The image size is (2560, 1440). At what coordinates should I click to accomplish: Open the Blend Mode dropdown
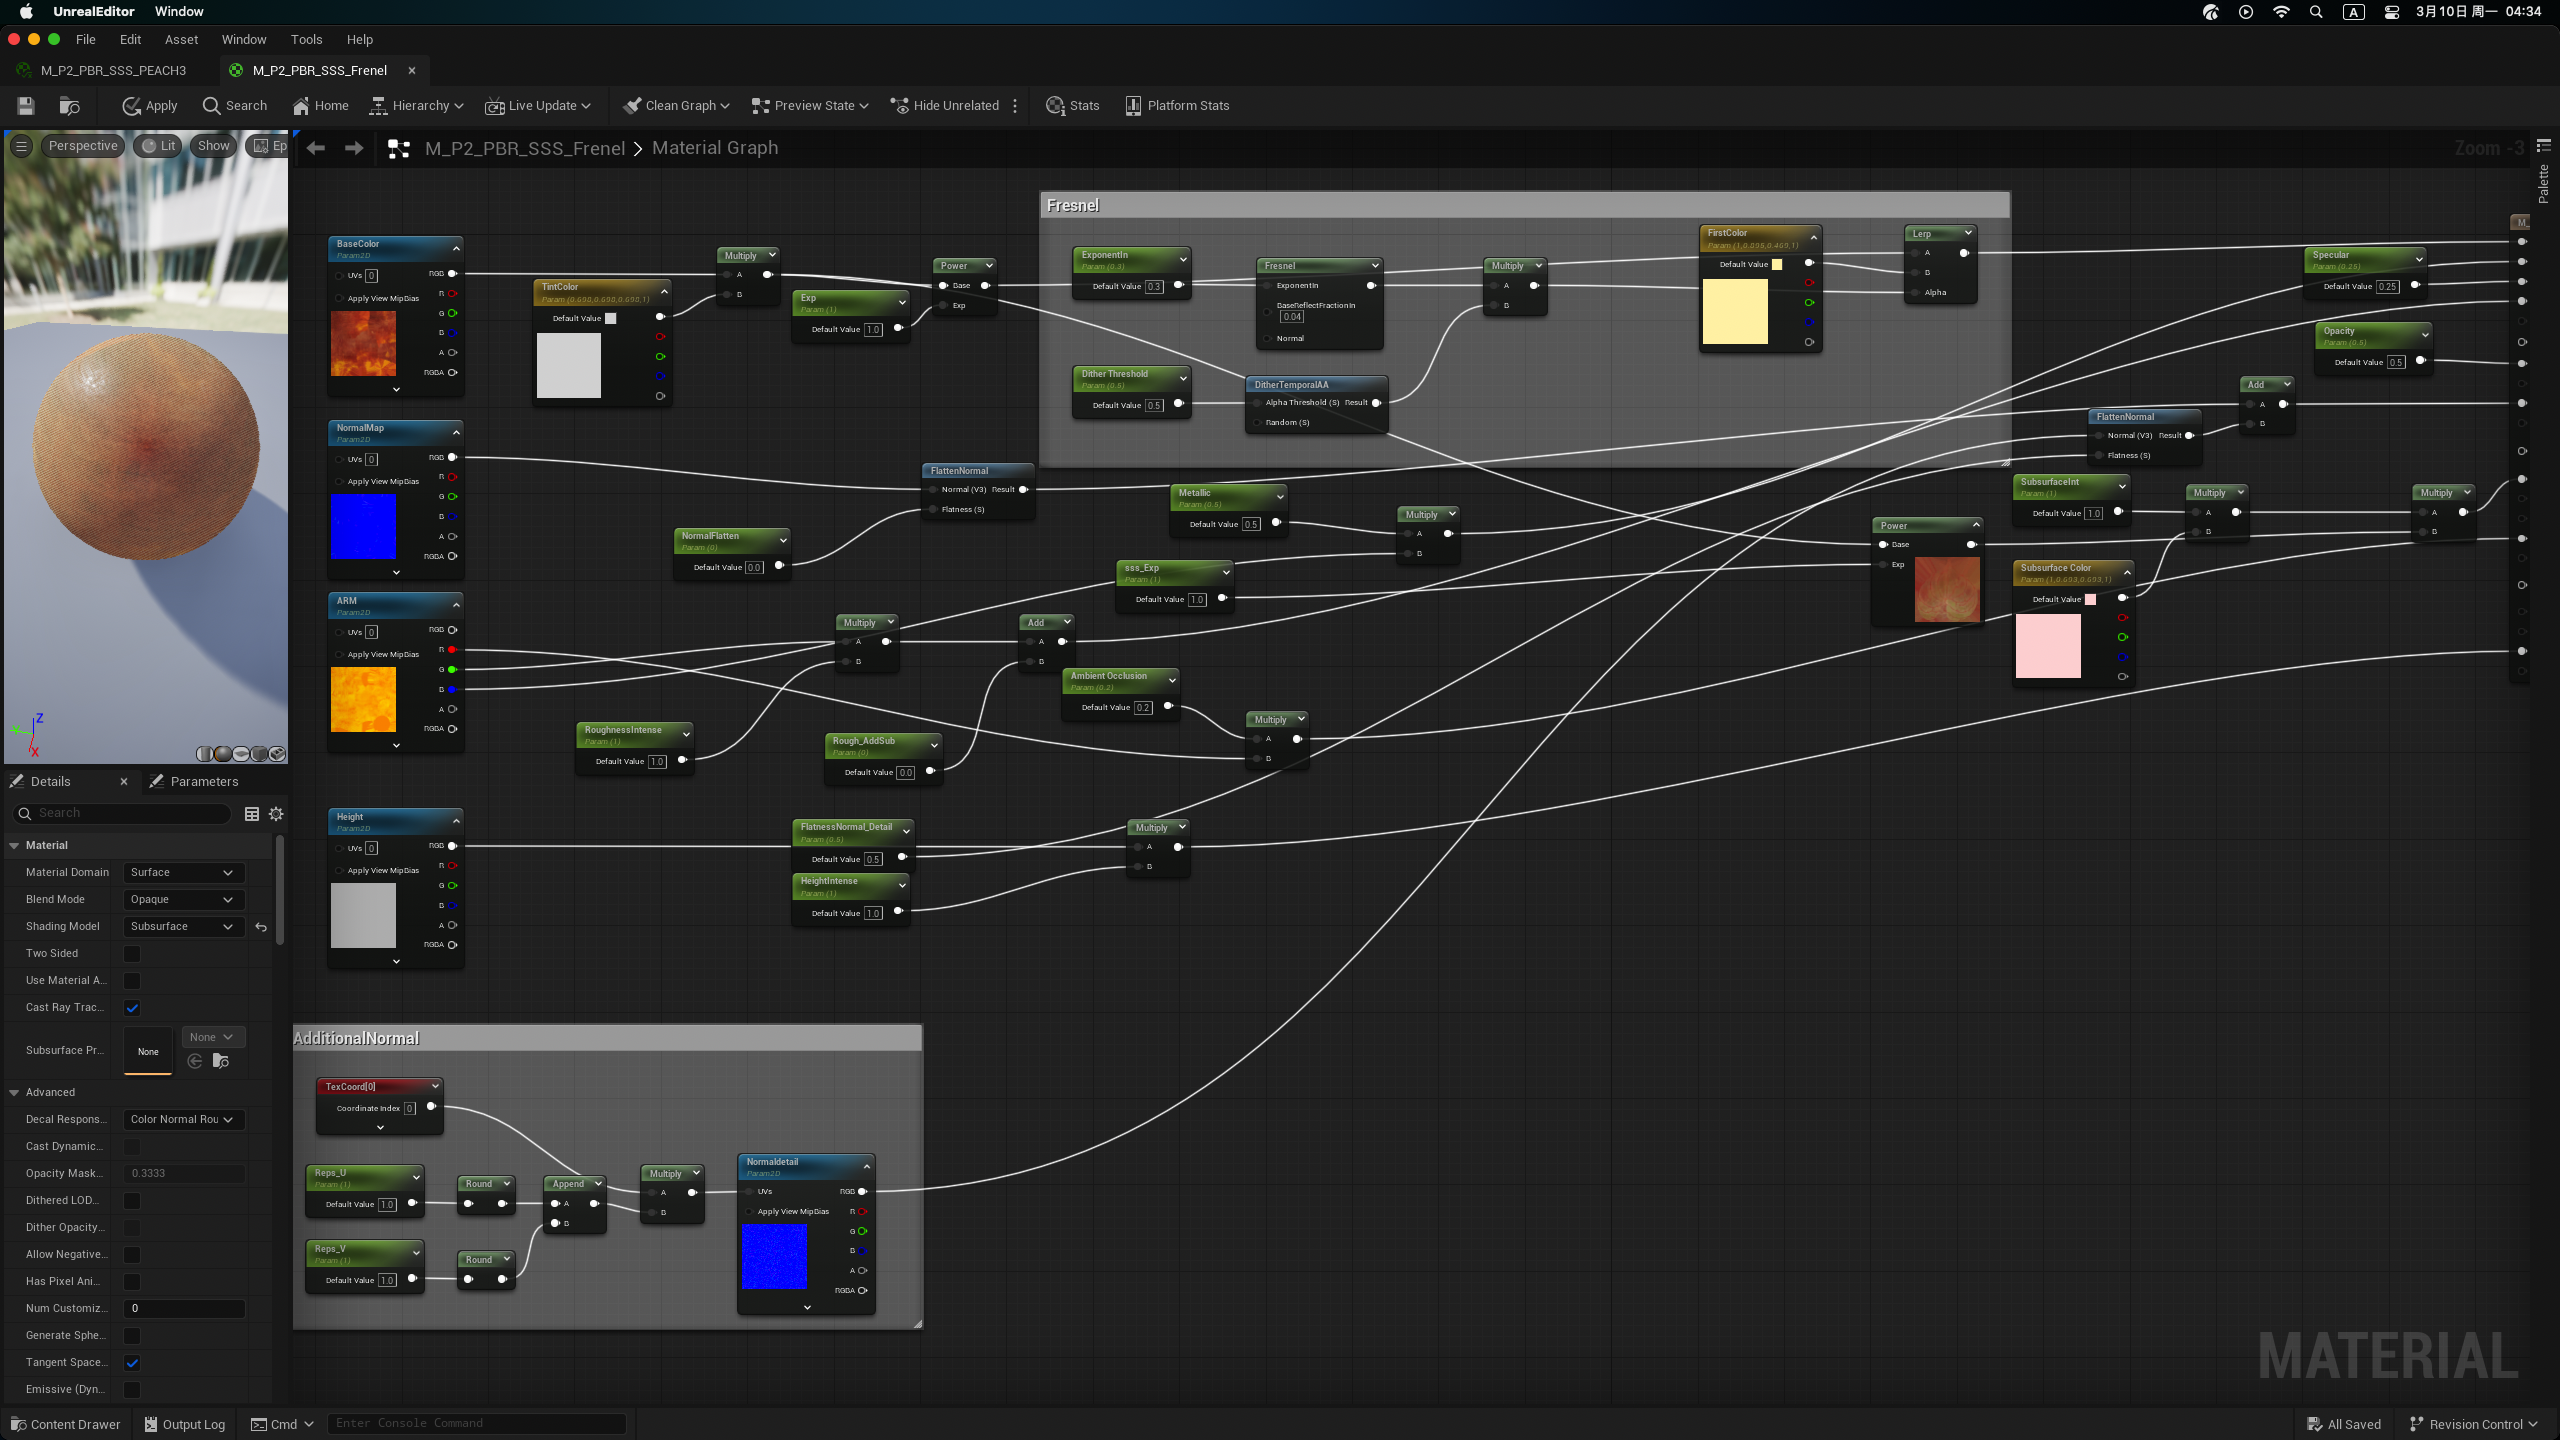pos(183,900)
